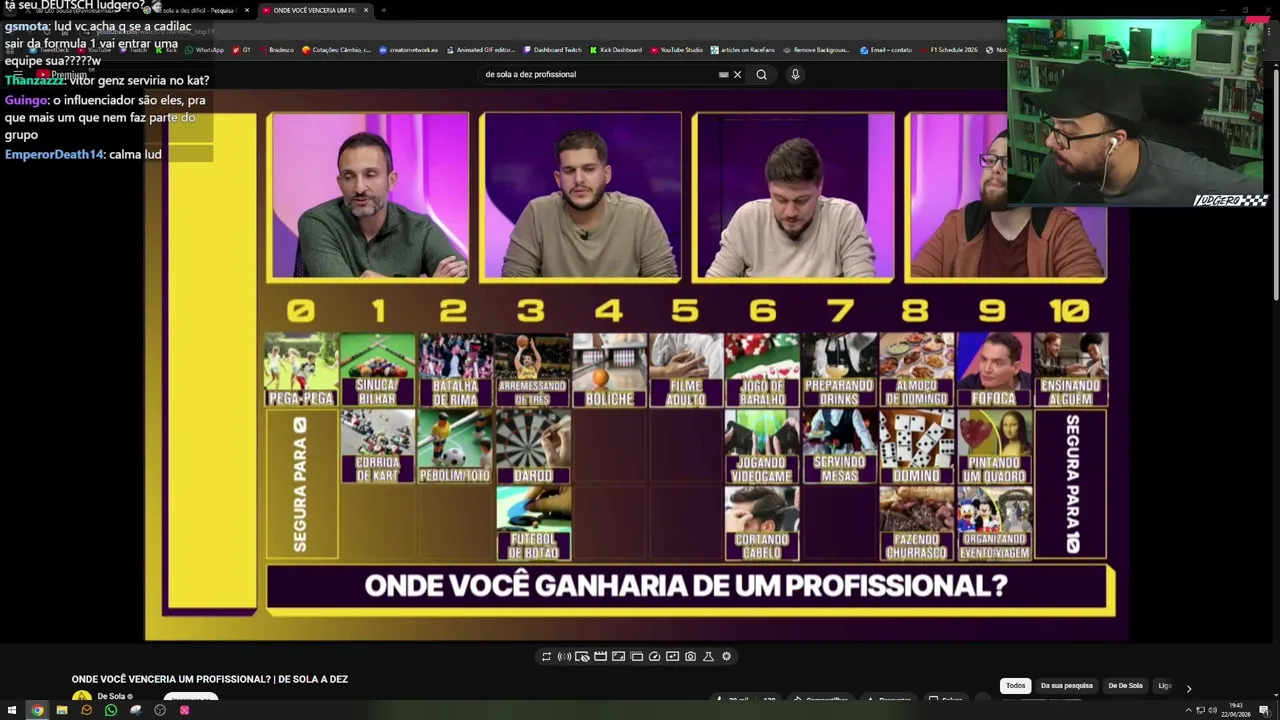Open the Animated GIF editor bookmark

tap(481, 50)
